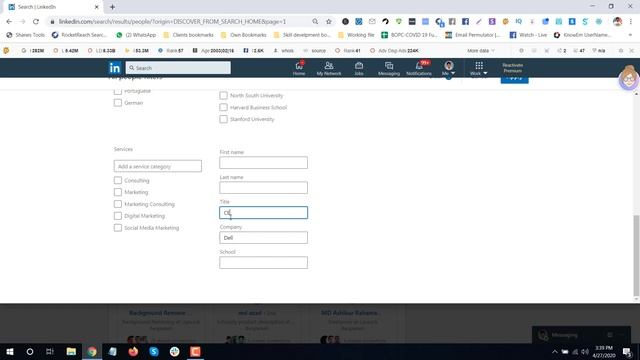Click the Chrome taskbar icon
Viewport: 640px width, 360px height.
click(92, 351)
